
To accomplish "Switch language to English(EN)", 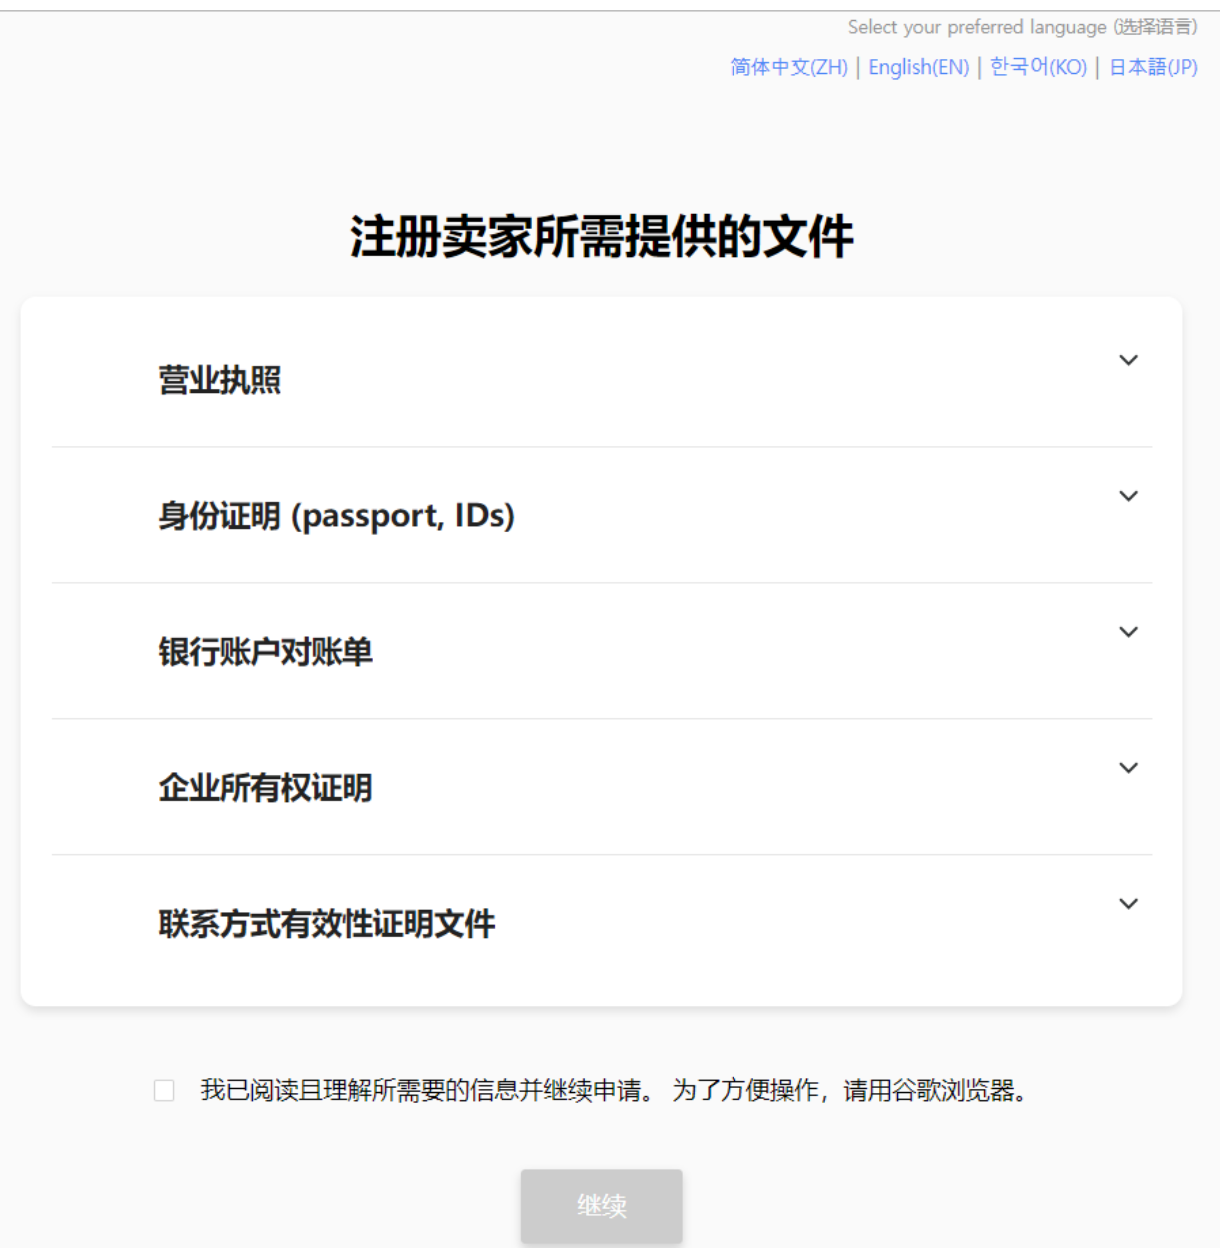I will coord(918,68).
